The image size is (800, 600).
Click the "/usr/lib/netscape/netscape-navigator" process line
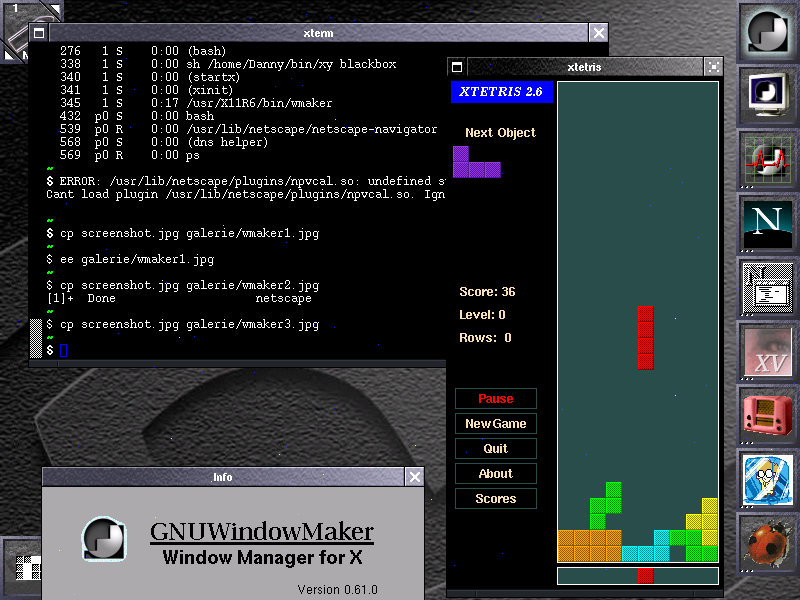coord(248,129)
